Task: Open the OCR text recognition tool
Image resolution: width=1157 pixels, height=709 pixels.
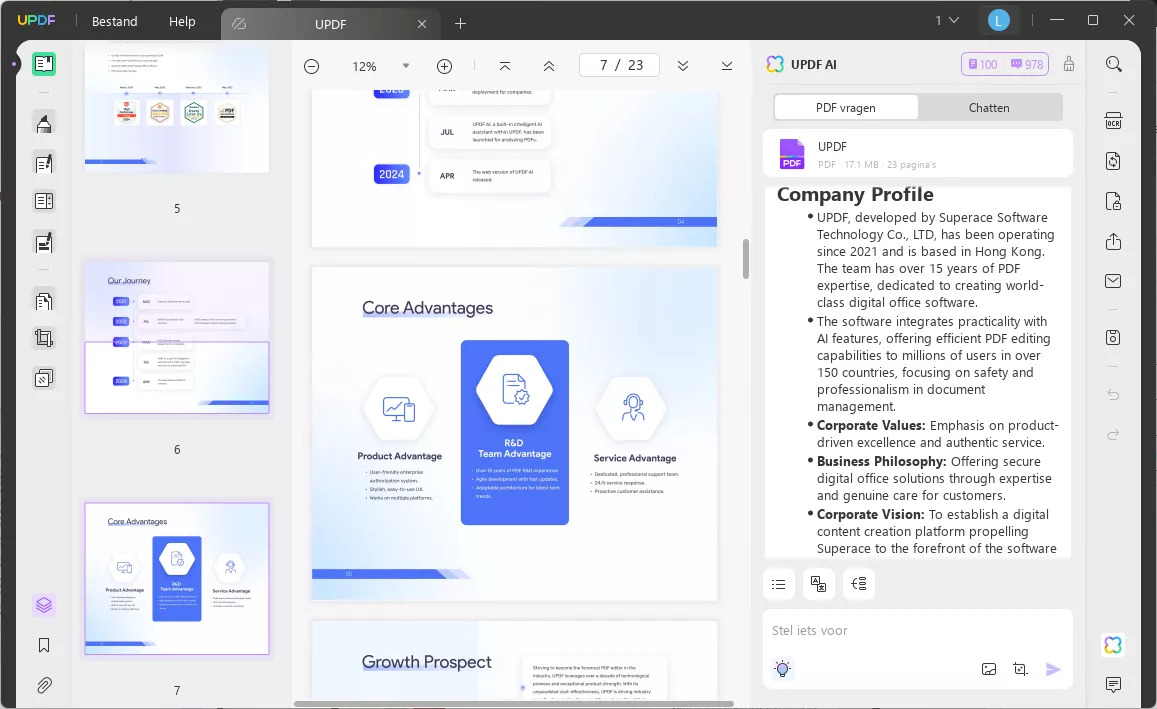Action: pos(1113,121)
